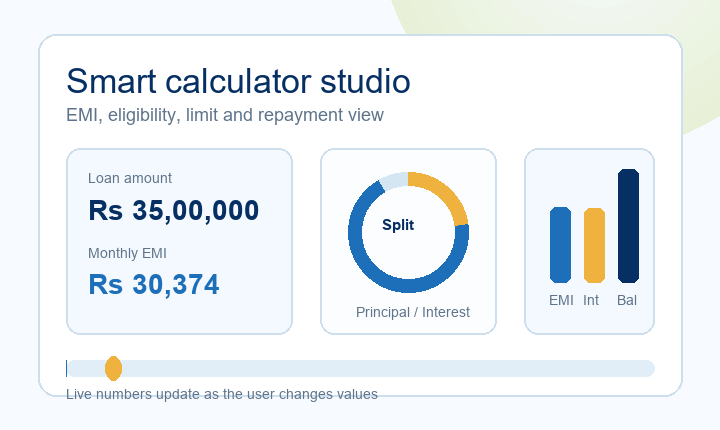Click the 'Principal / Interest' caption

(413, 312)
